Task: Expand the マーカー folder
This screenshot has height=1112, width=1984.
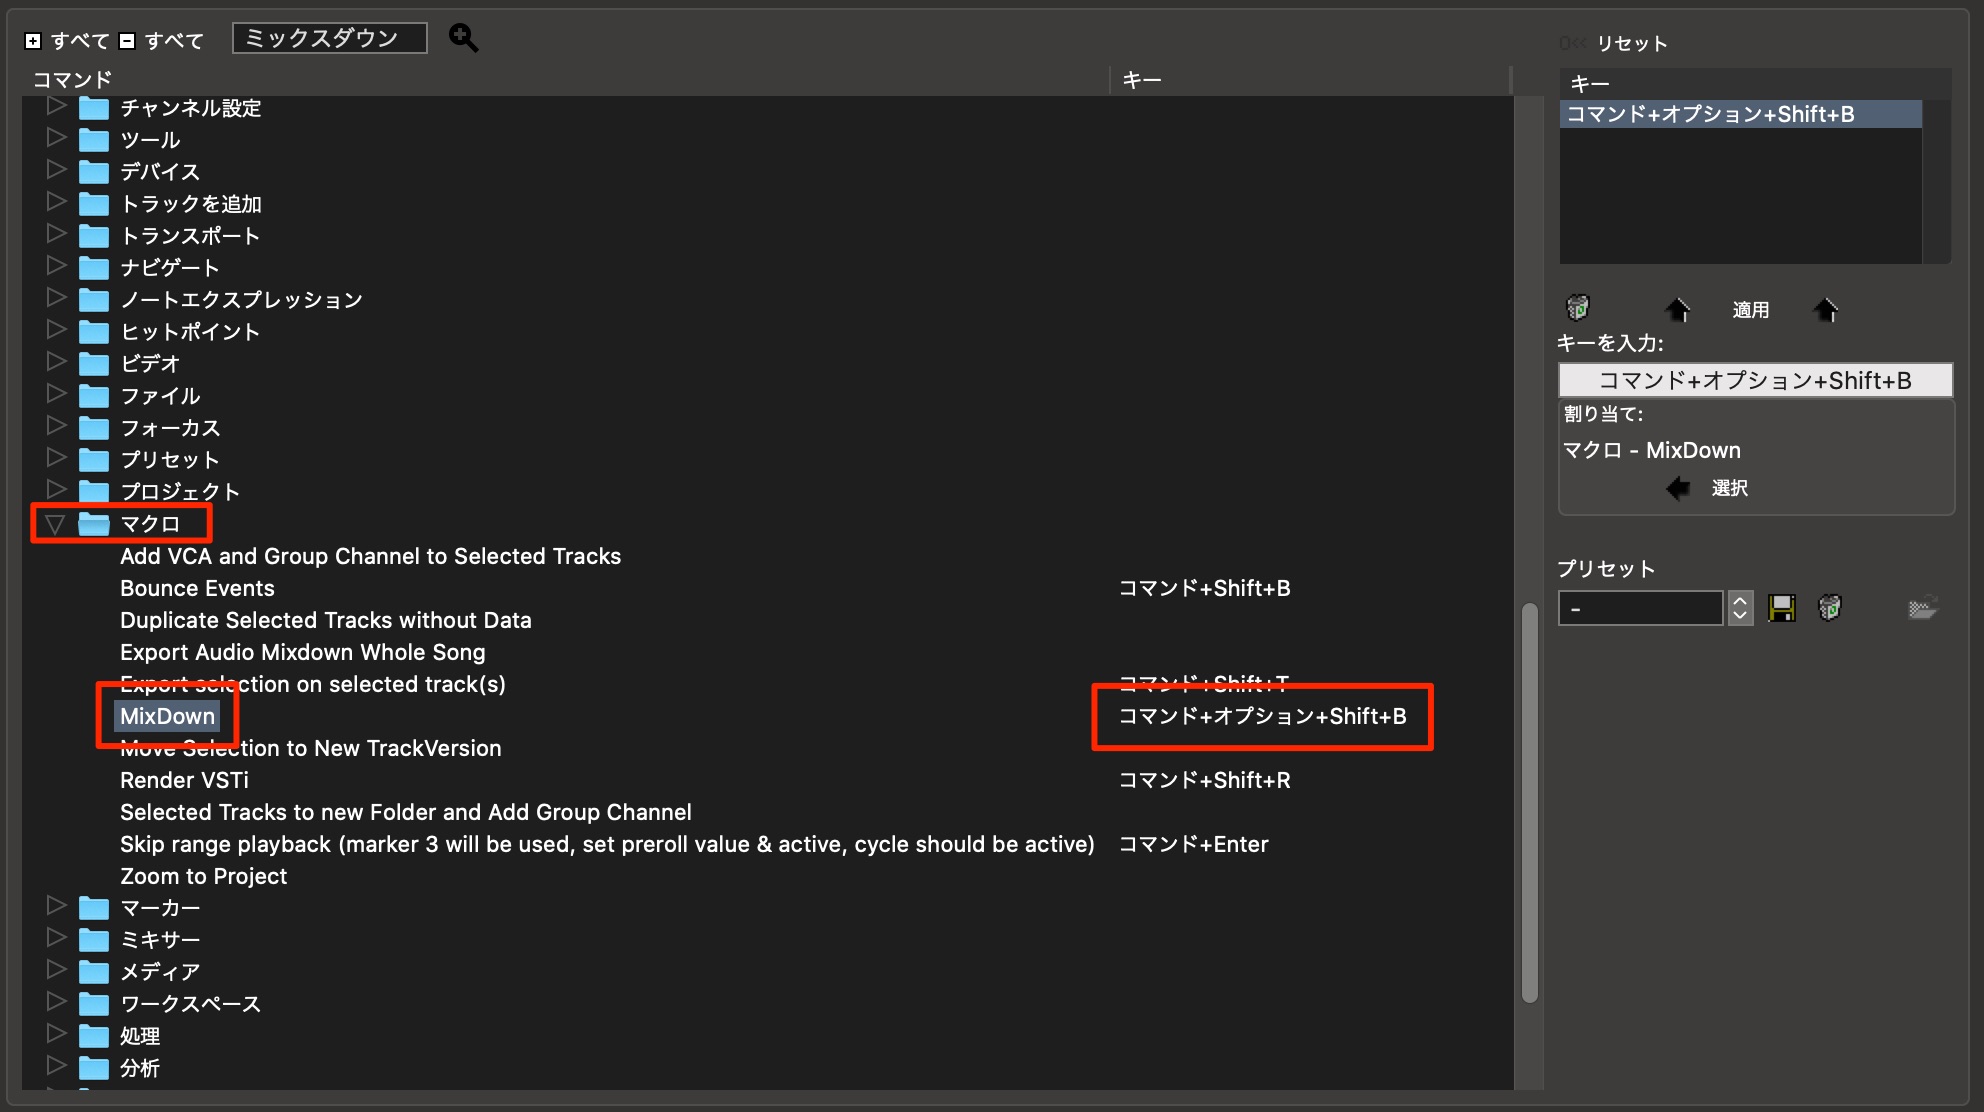Action: pos(56,906)
